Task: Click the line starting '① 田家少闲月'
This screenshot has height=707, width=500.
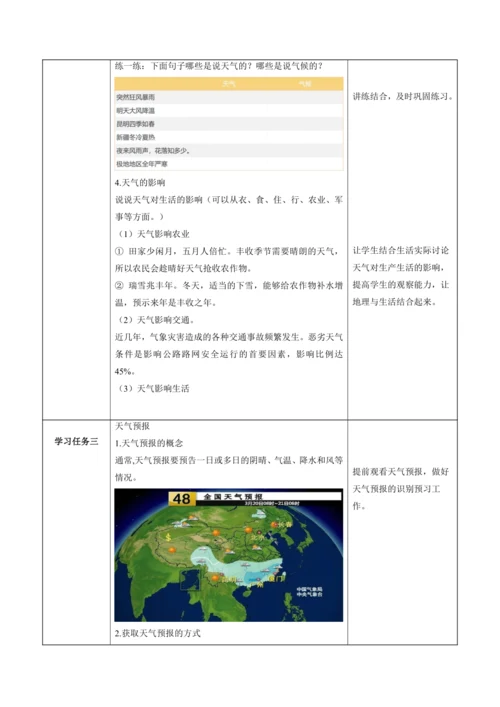Action: click(x=228, y=251)
